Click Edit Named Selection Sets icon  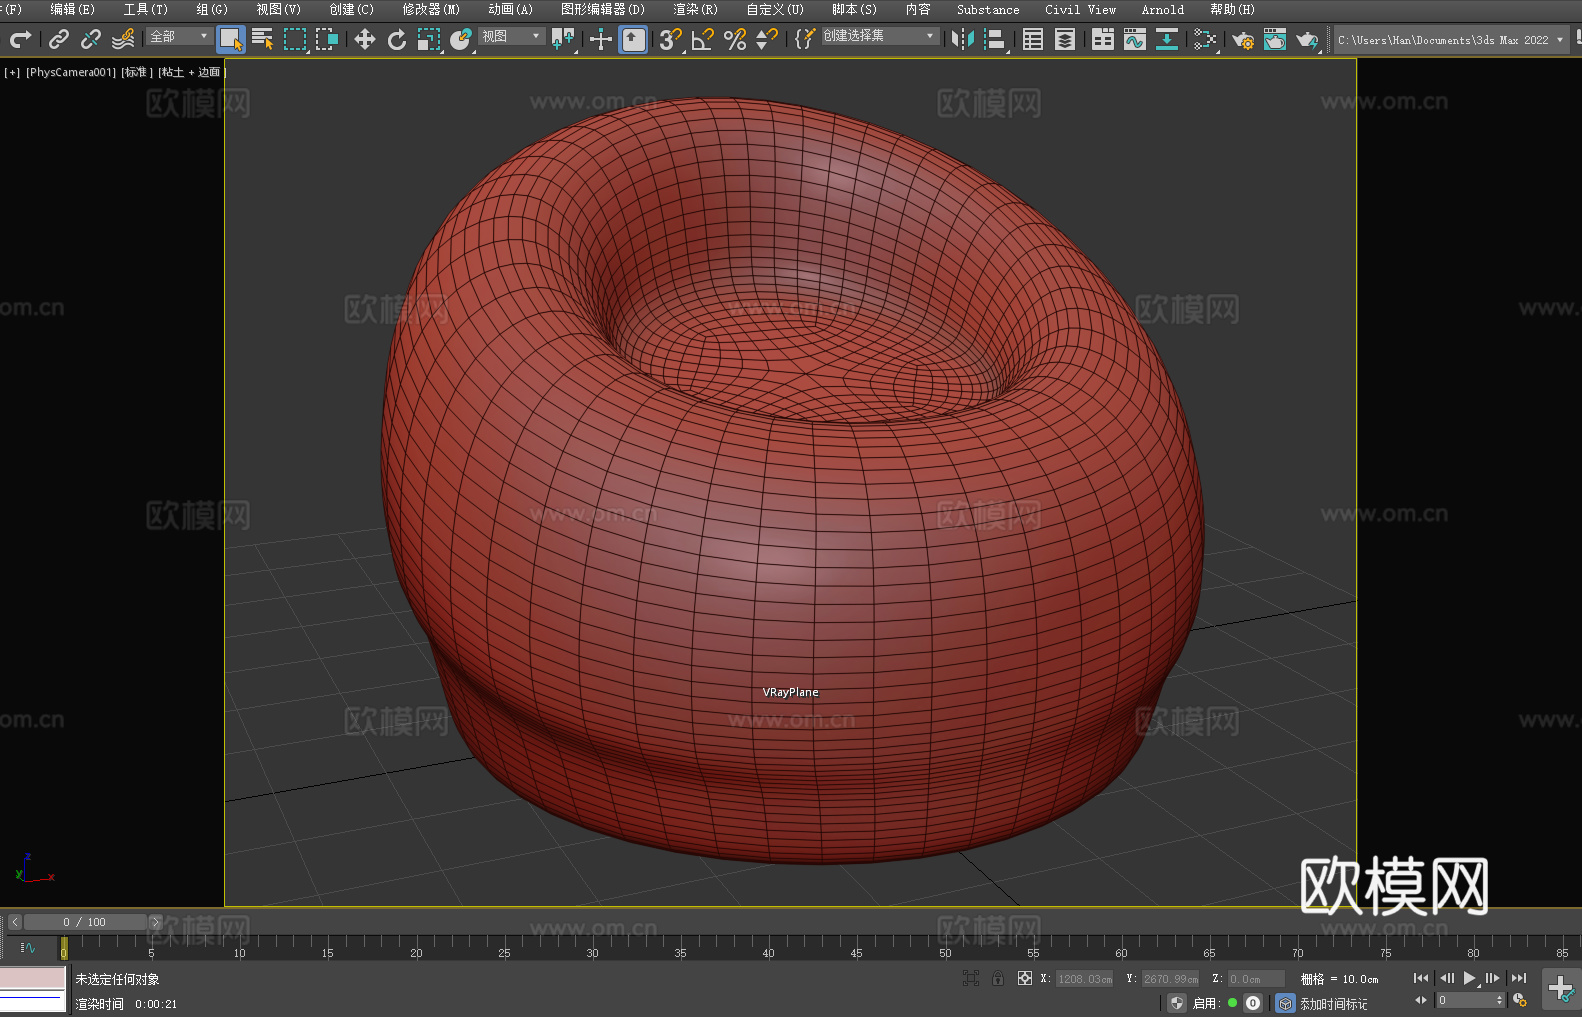point(805,39)
